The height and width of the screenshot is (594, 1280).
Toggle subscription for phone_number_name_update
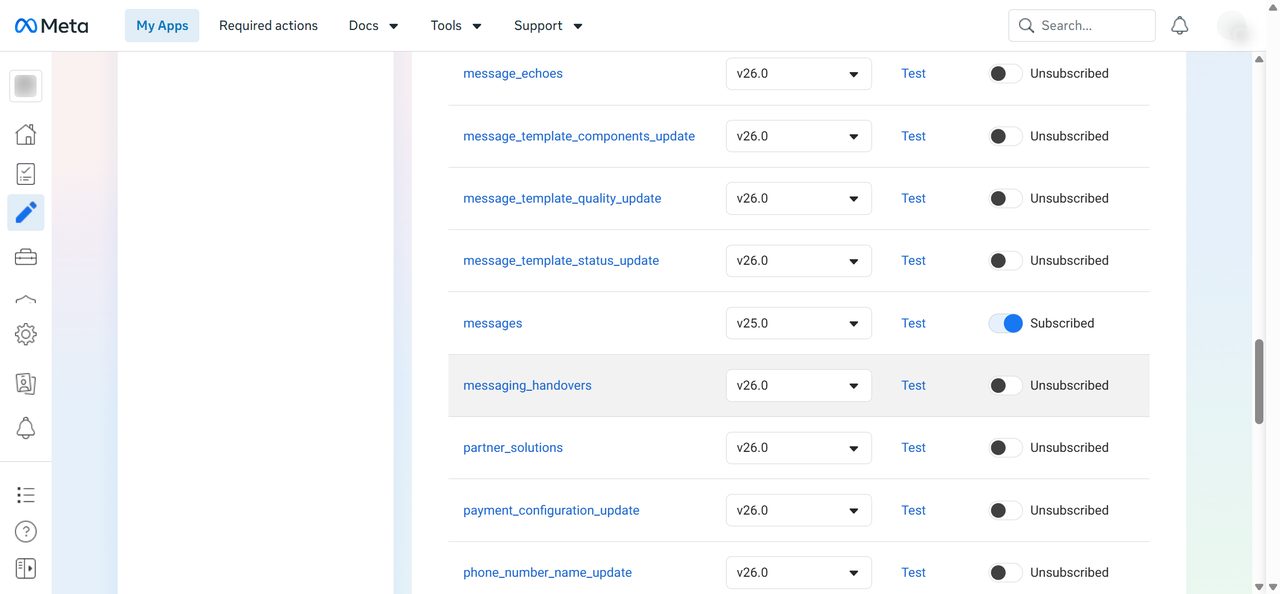(1005, 573)
